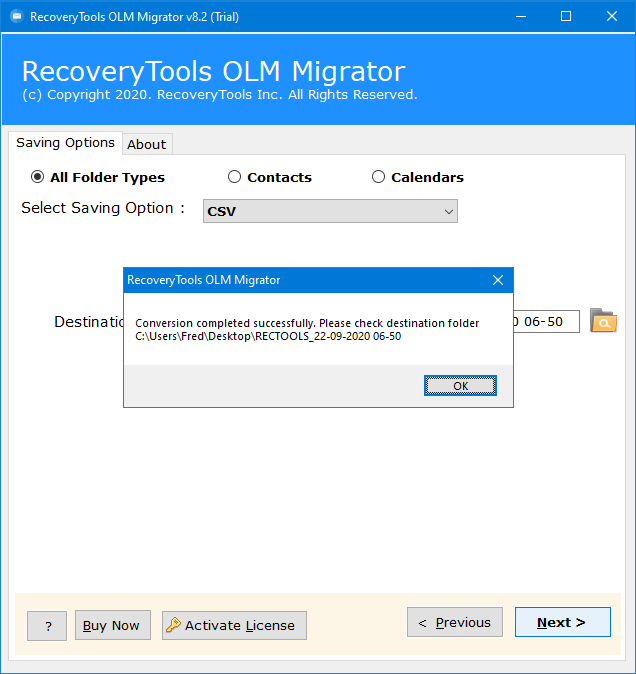The height and width of the screenshot is (674, 636).
Task: Click the destination path input field
Action: pyautogui.click(x=546, y=321)
